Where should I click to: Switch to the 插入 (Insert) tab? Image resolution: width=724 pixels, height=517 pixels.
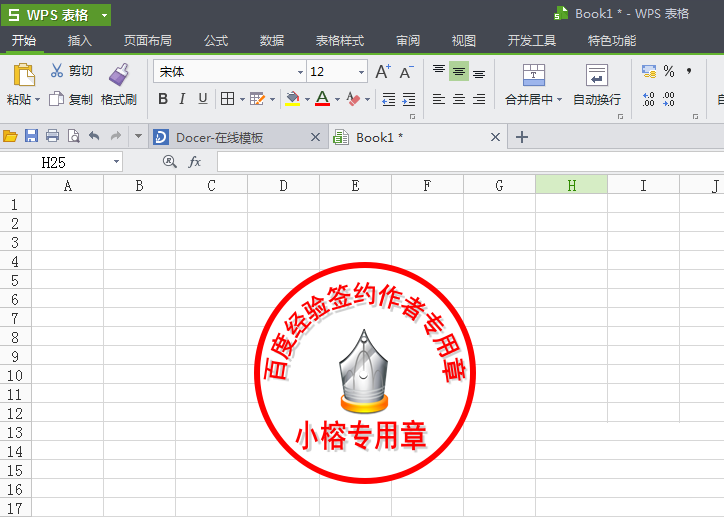click(80, 41)
